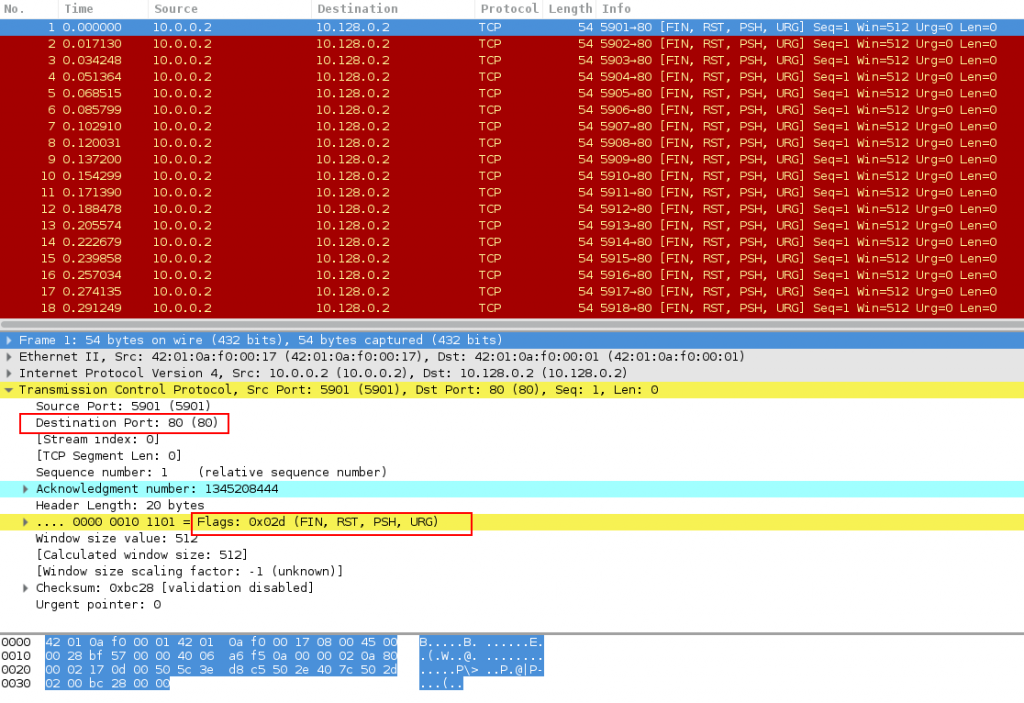Select packet number 5 in the list

click(x=400, y=93)
